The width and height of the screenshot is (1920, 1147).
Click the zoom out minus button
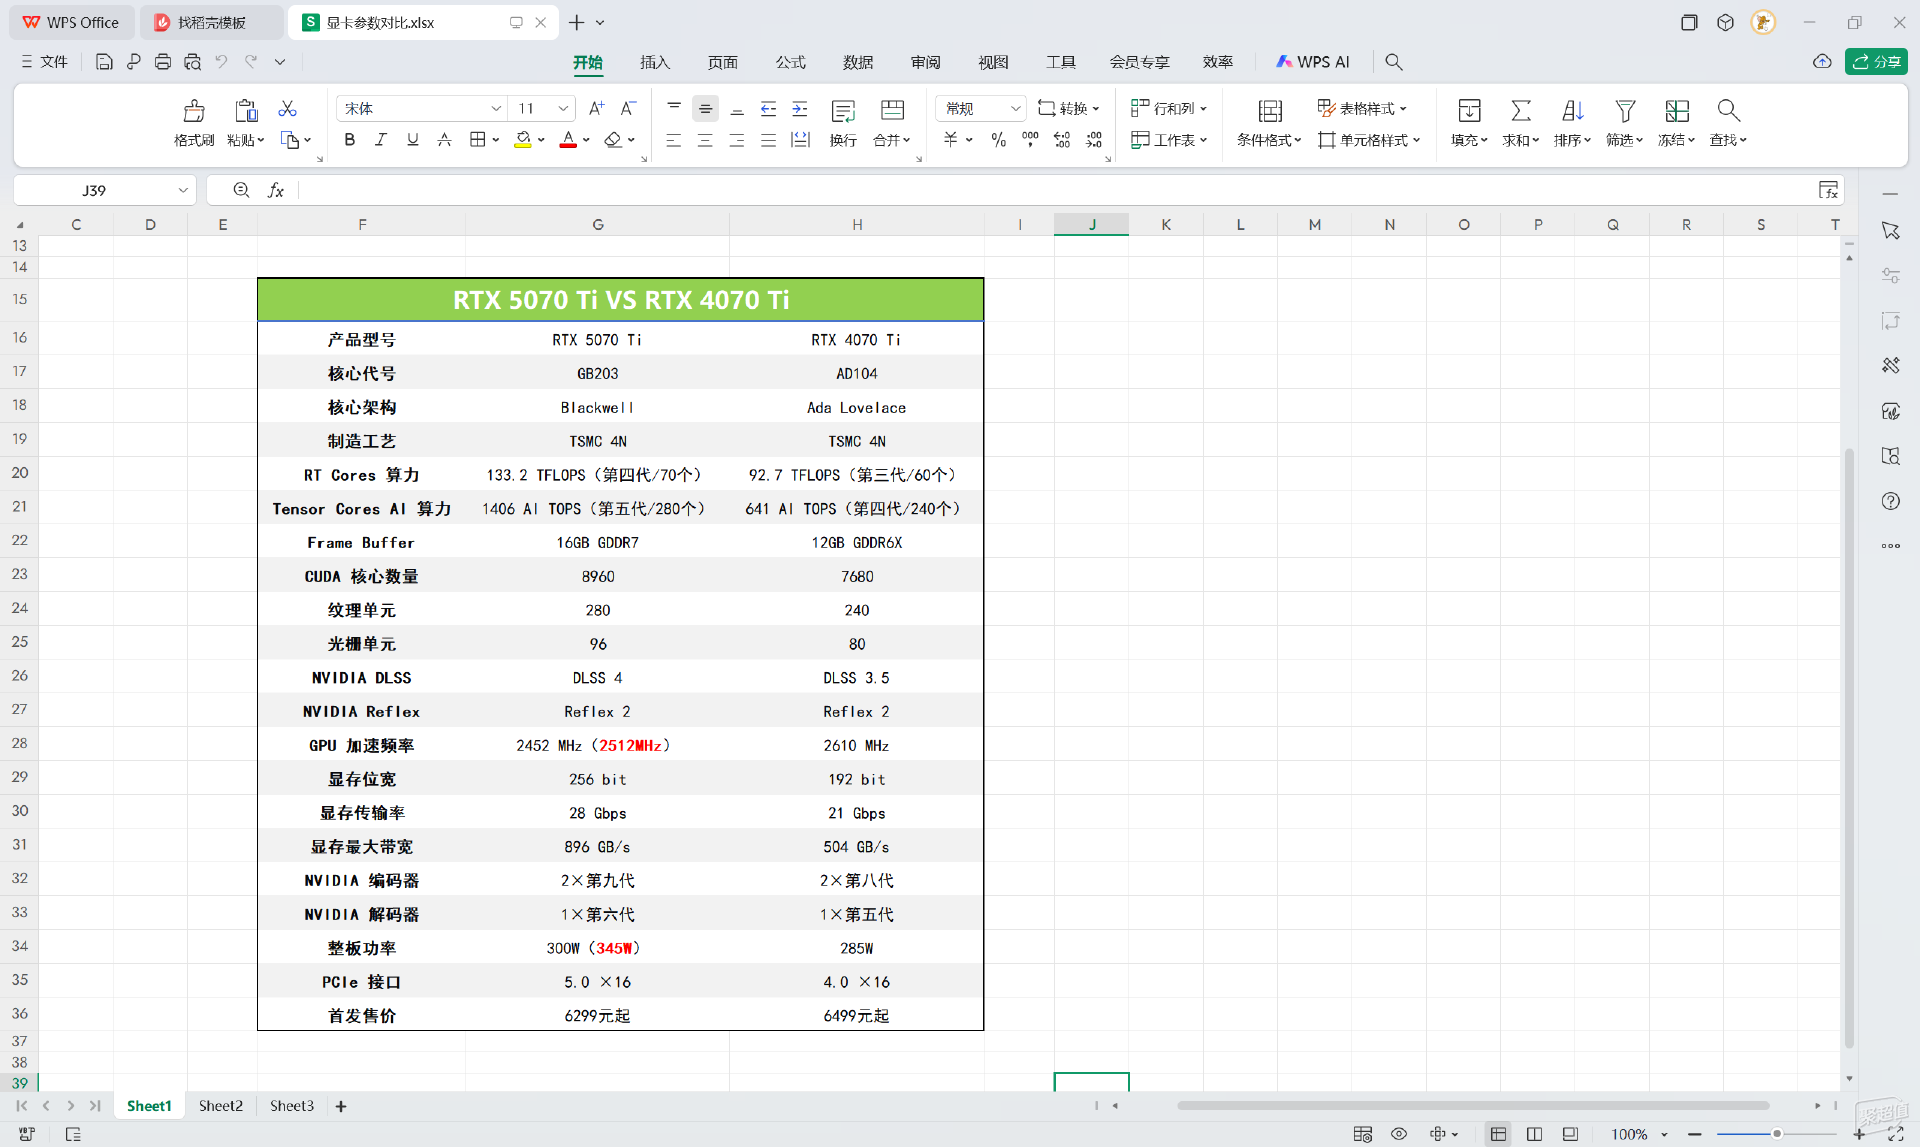(x=1695, y=1134)
